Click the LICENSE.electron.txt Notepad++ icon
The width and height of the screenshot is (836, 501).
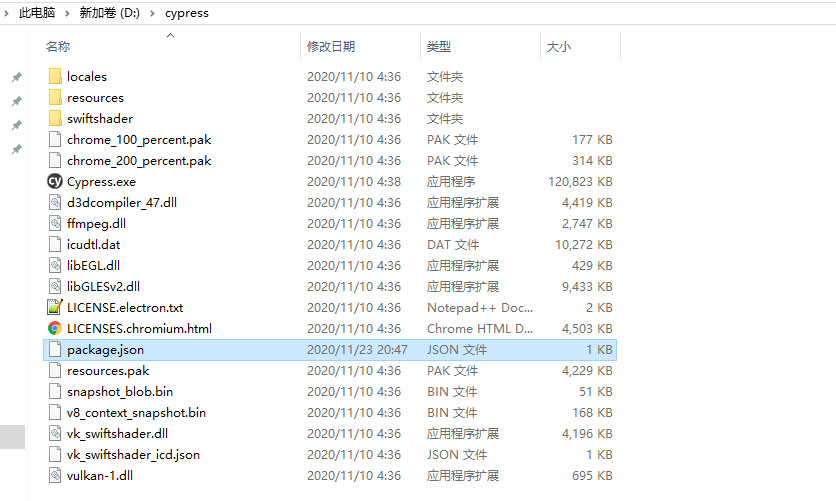tap(55, 307)
